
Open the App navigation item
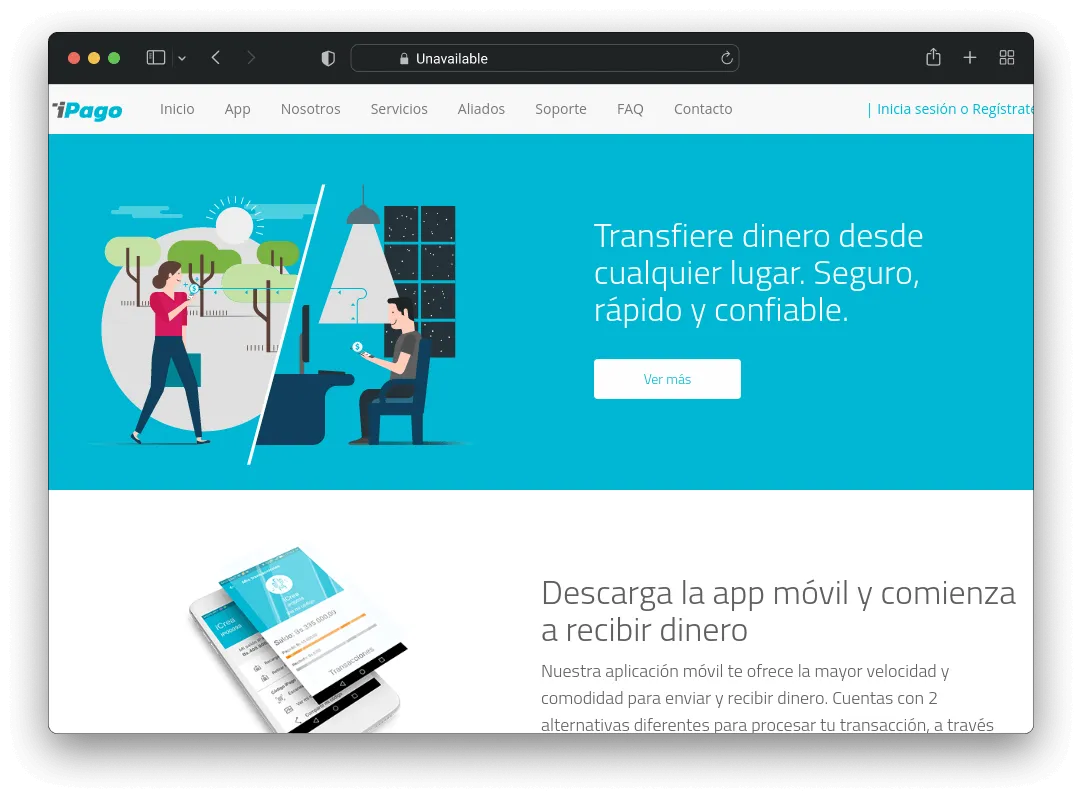237,109
